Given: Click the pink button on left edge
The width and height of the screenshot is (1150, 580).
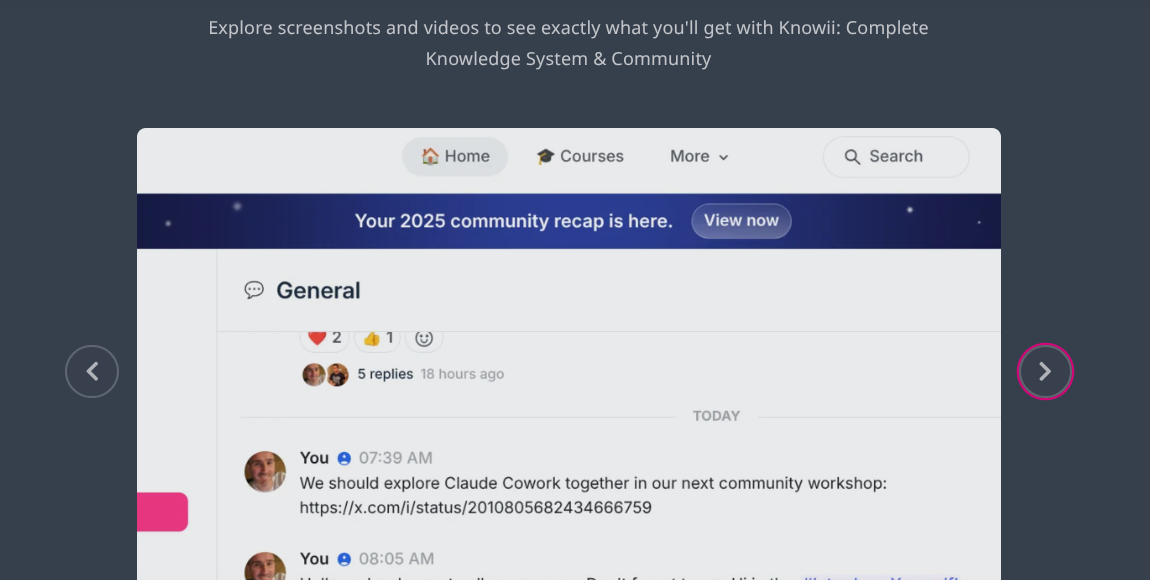Looking at the screenshot, I should coord(162,512).
